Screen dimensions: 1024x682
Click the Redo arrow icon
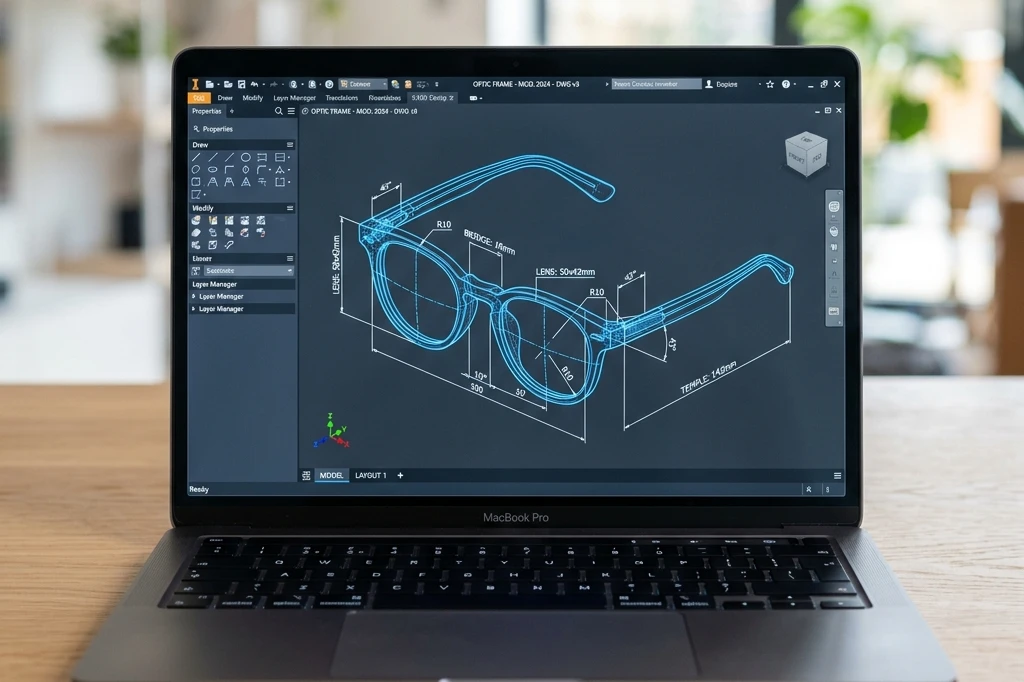[274, 84]
